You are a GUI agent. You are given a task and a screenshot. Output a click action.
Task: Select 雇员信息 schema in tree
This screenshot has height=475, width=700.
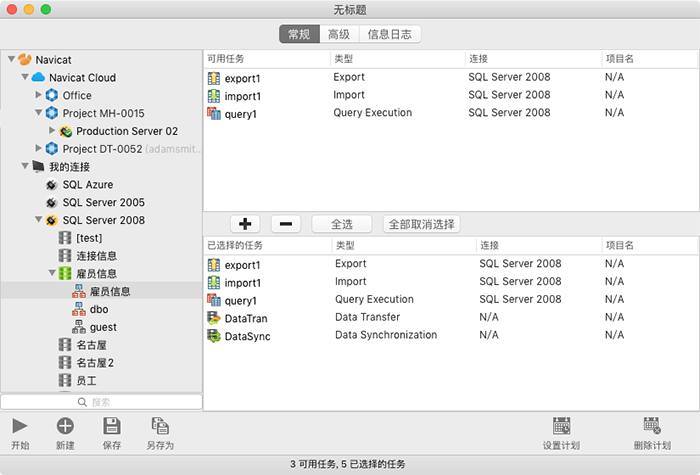[102, 291]
